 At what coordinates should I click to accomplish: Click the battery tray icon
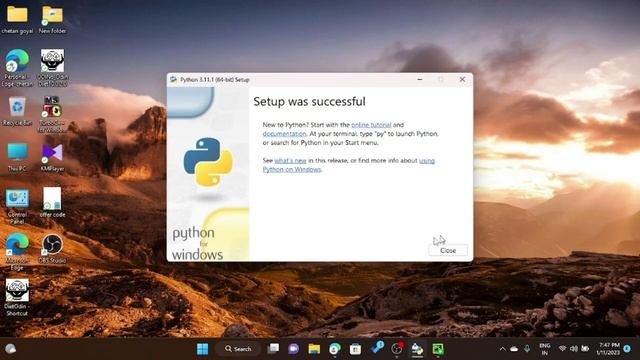[x=585, y=349]
